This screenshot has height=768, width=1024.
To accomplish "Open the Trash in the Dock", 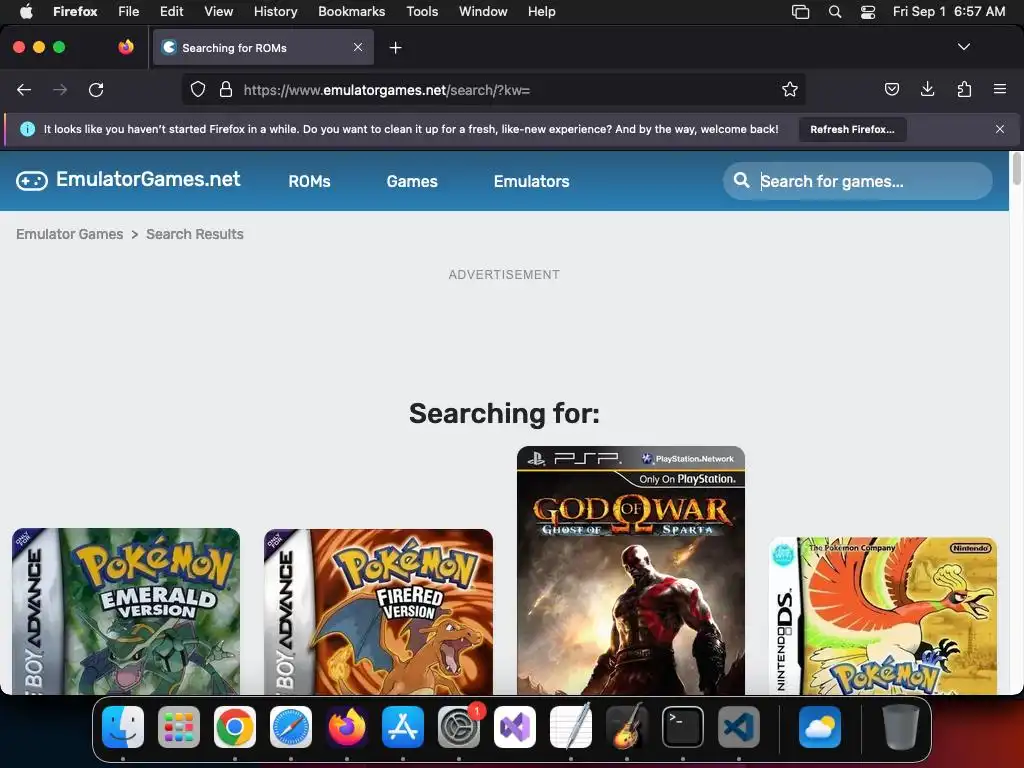I will 901,727.
